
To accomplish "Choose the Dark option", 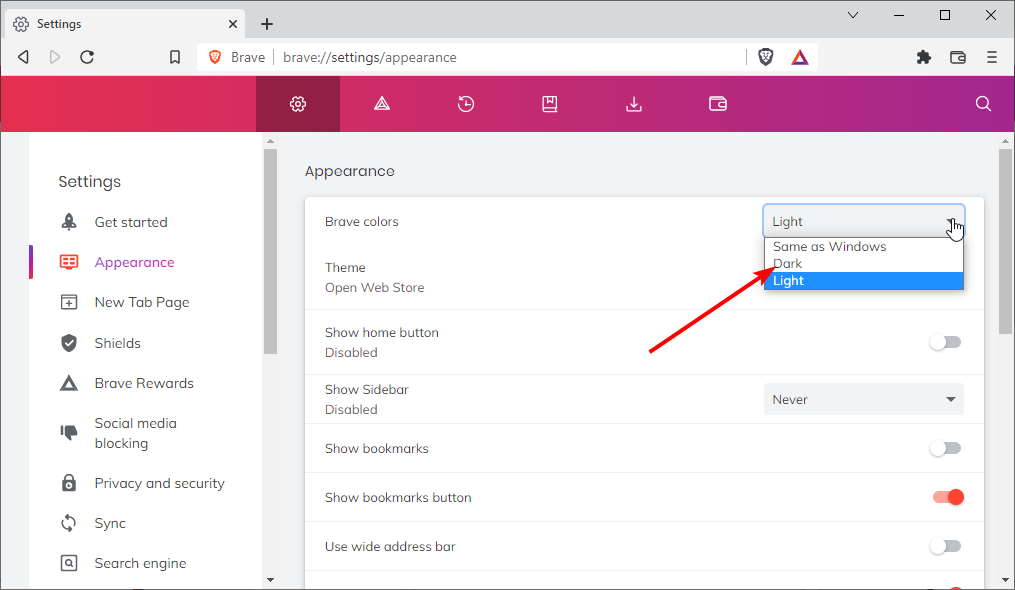I will coord(864,264).
